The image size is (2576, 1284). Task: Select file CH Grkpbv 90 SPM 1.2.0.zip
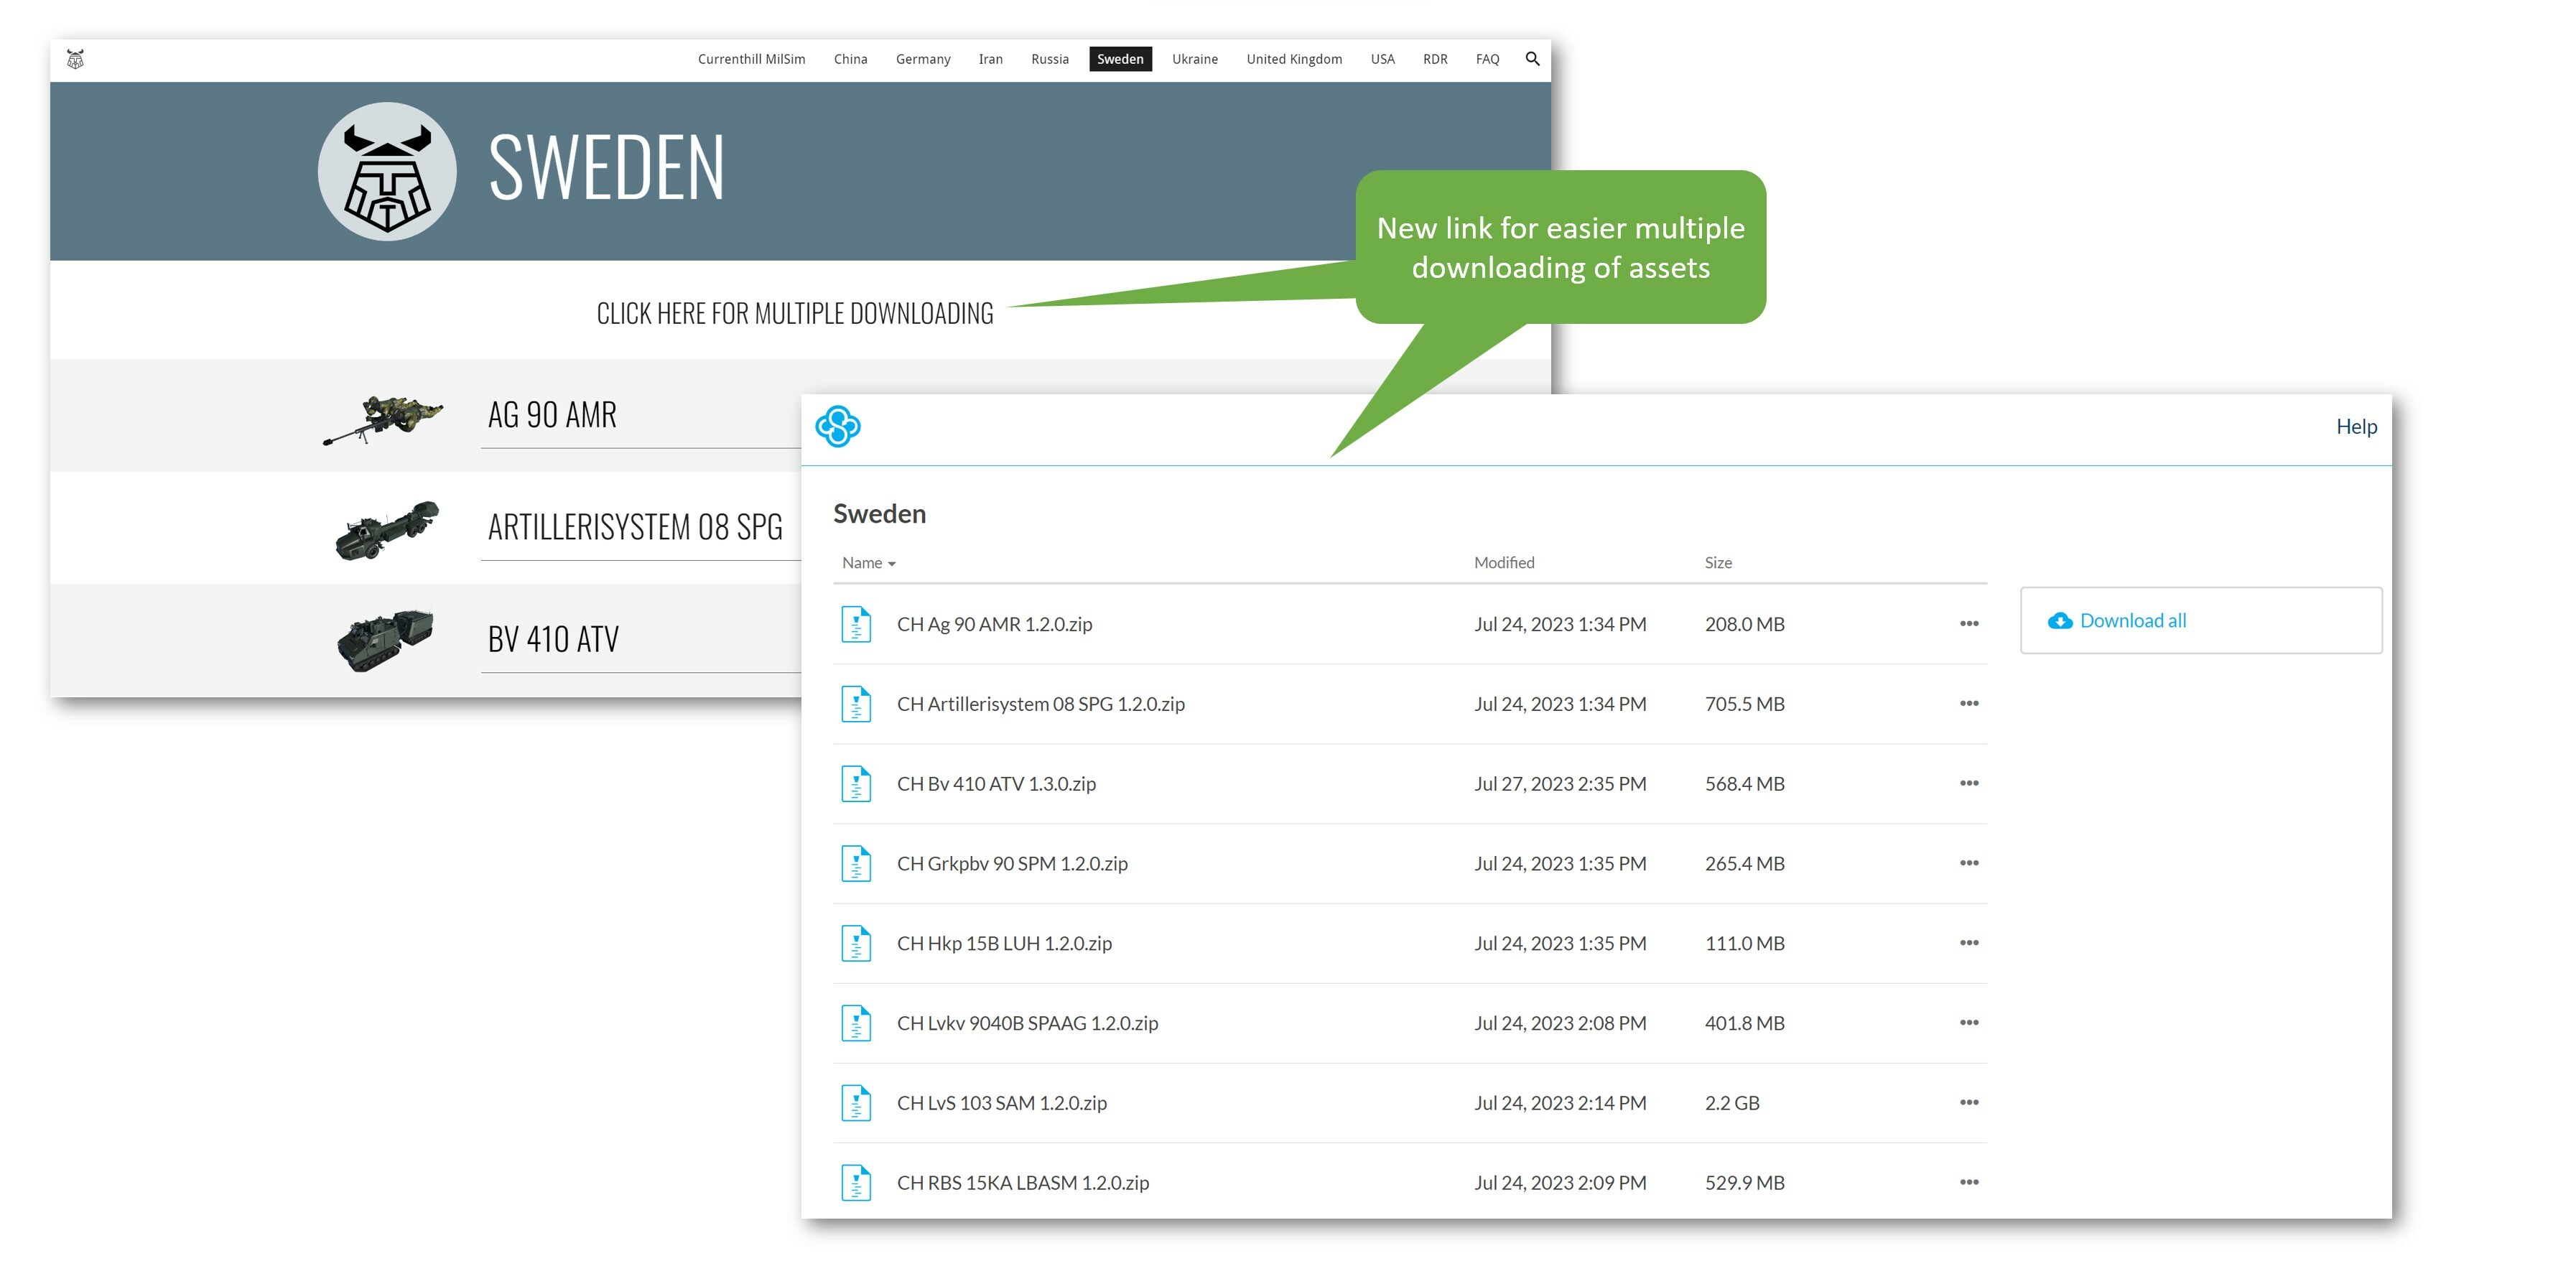(1012, 864)
